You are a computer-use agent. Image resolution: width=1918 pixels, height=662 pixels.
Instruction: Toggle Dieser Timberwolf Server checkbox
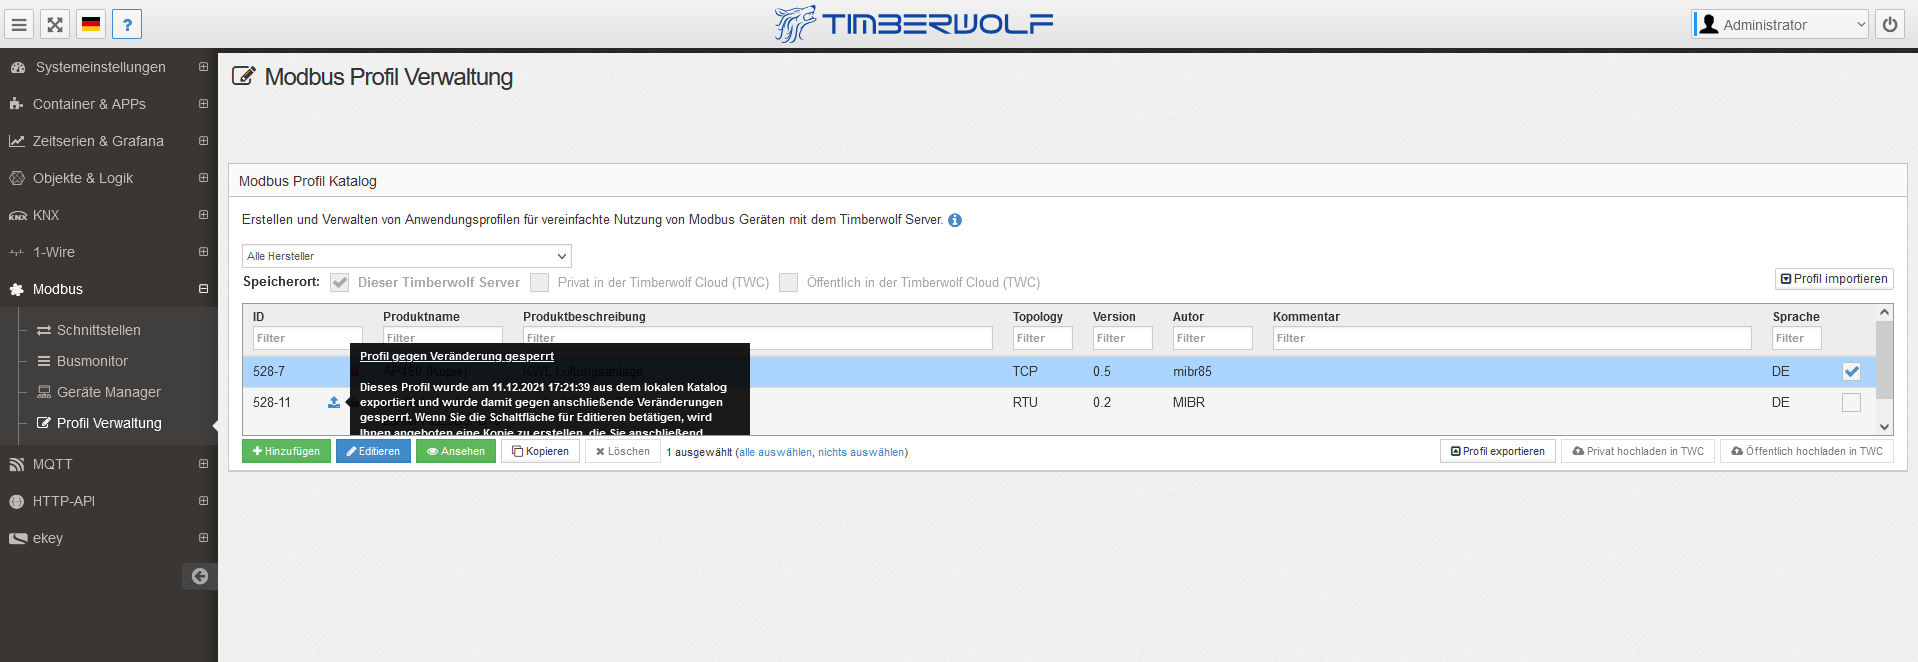[x=340, y=282]
